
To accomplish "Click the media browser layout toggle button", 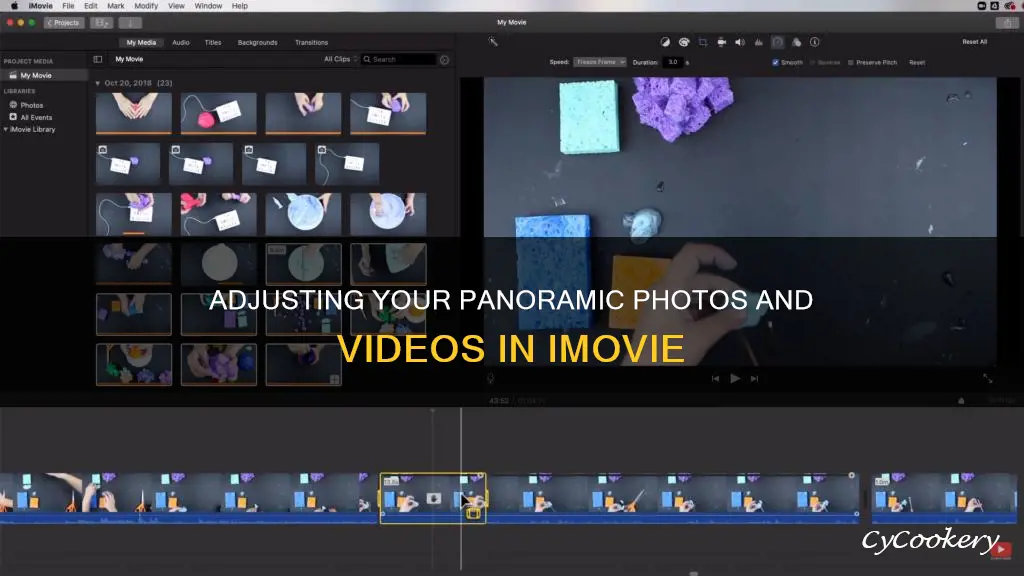I will (101, 23).
